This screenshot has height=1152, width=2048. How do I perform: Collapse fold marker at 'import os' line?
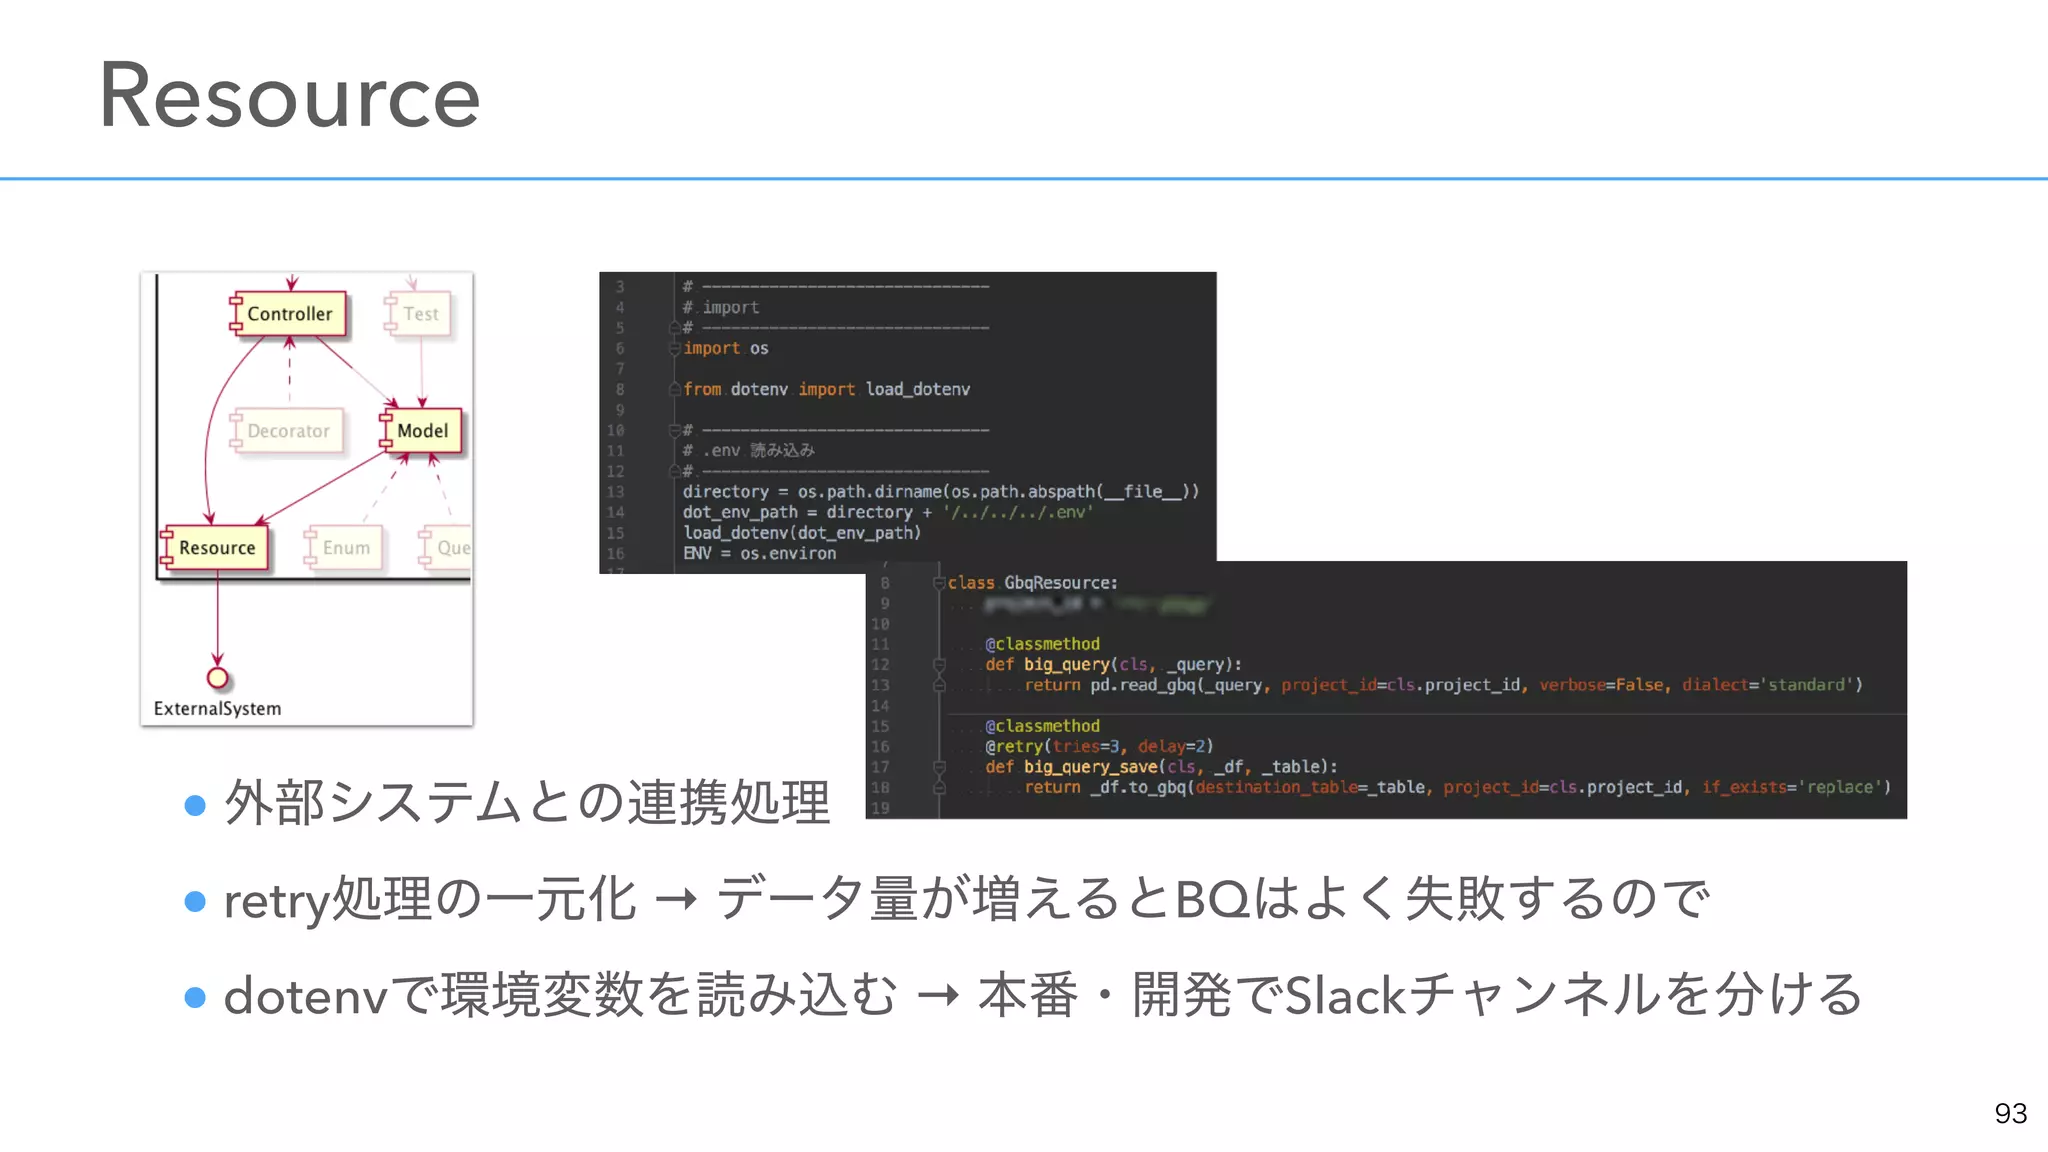[x=675, y=348]
